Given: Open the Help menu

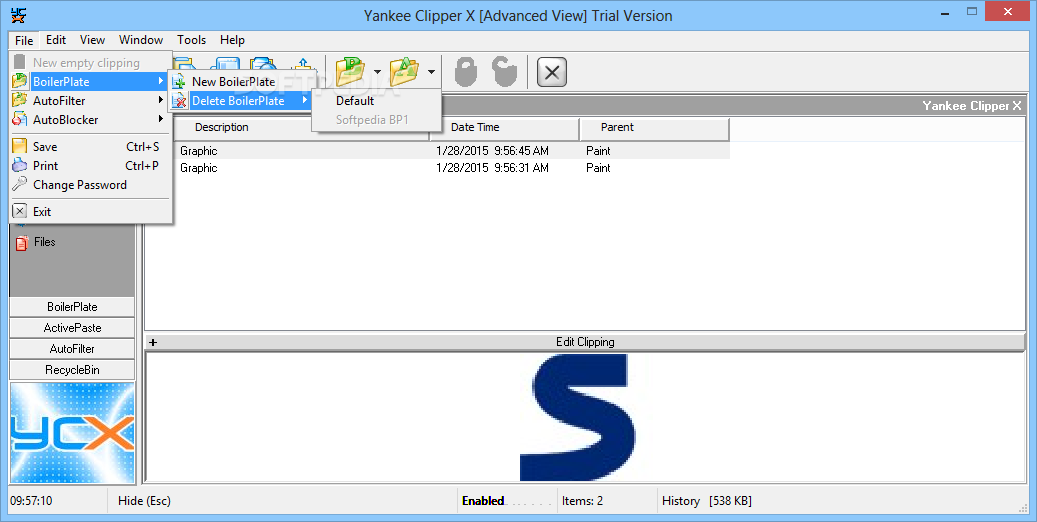Looking at the screenshot, I should 232,40.
